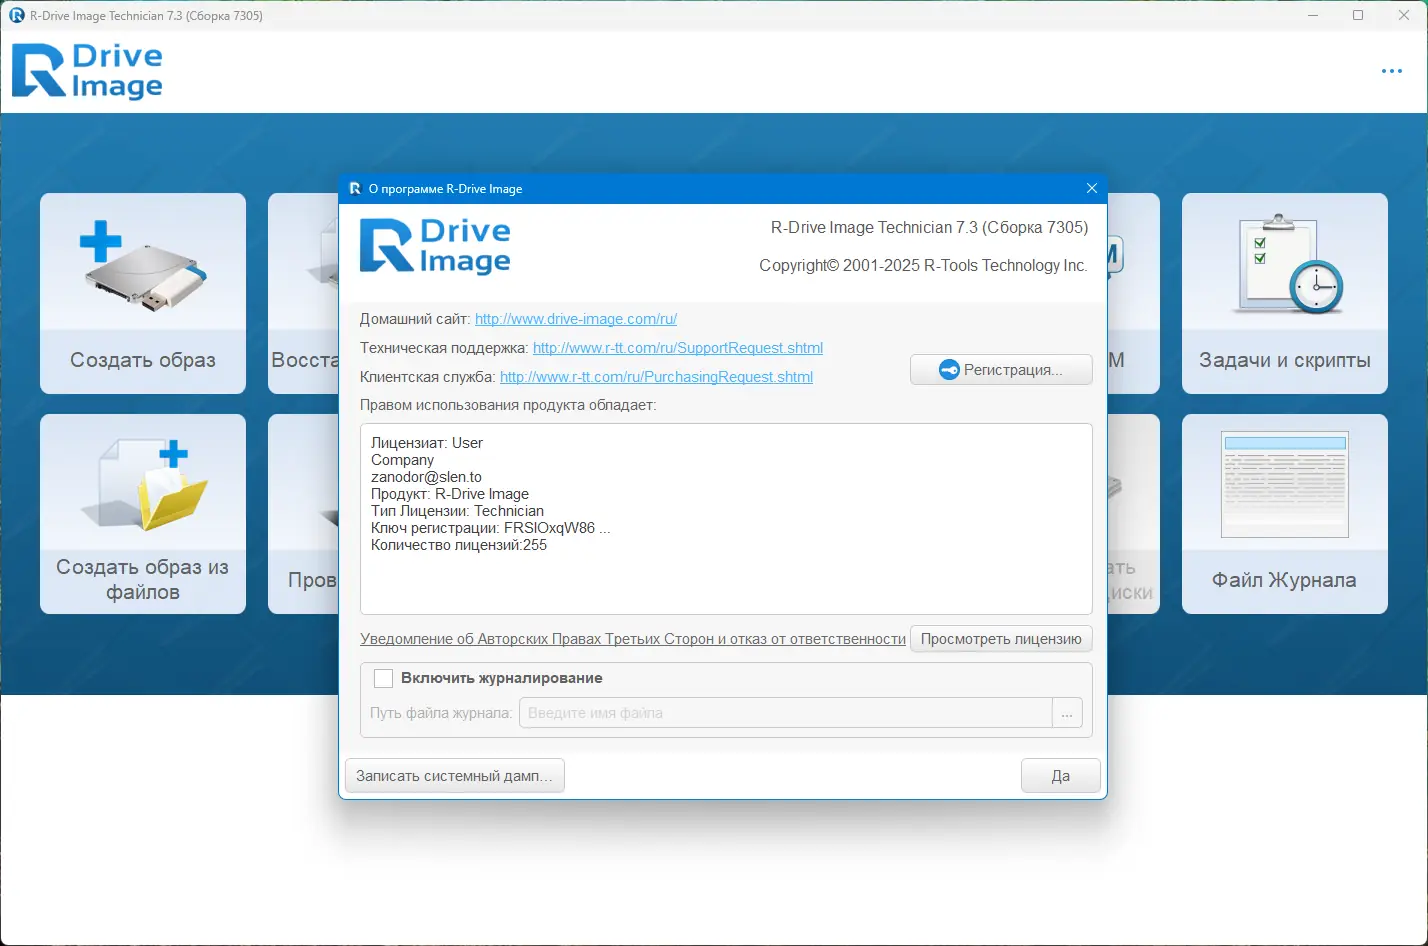
Task: Open the SupportRequest.shtml technical support link
Action: pyautogui.click(x=678, y=348)
